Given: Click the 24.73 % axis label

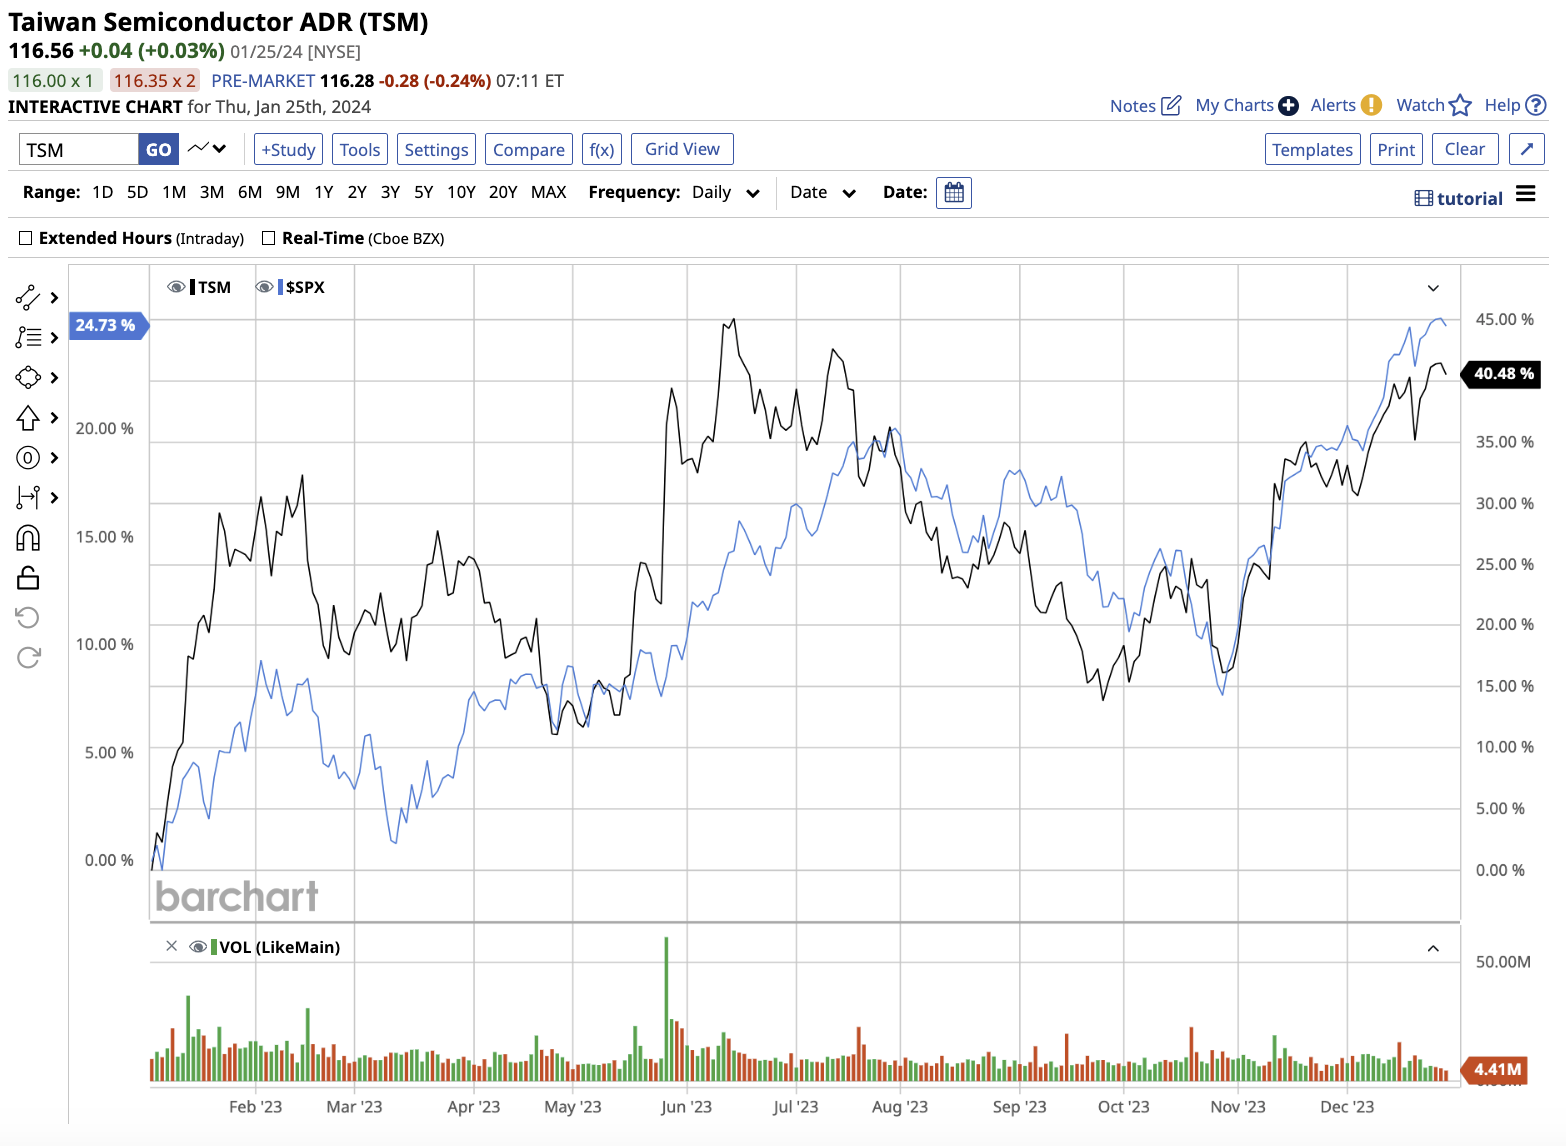Looking at the screenshot, I should 107,325.
